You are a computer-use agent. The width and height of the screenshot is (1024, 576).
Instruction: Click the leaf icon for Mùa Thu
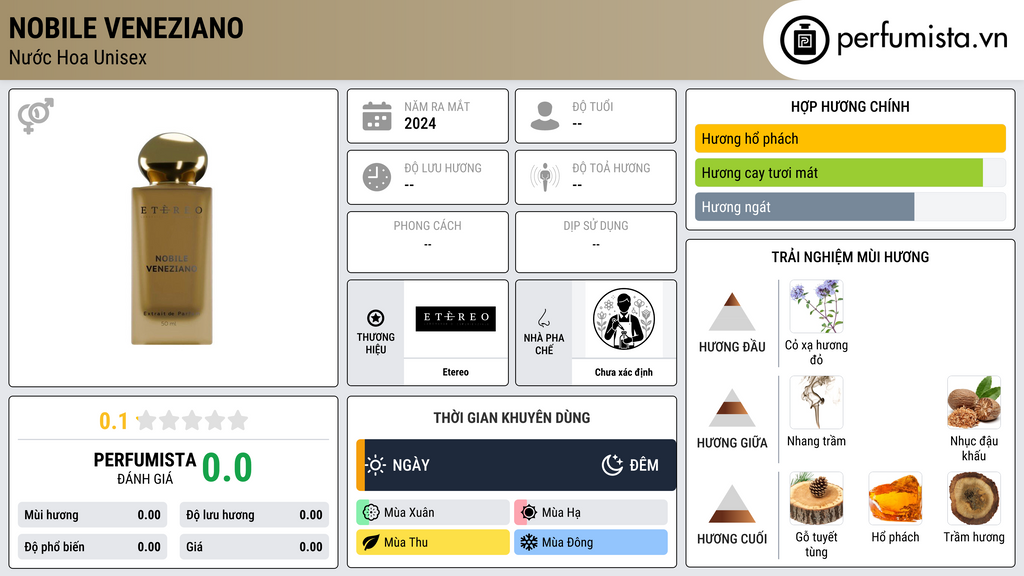point(371,542)
